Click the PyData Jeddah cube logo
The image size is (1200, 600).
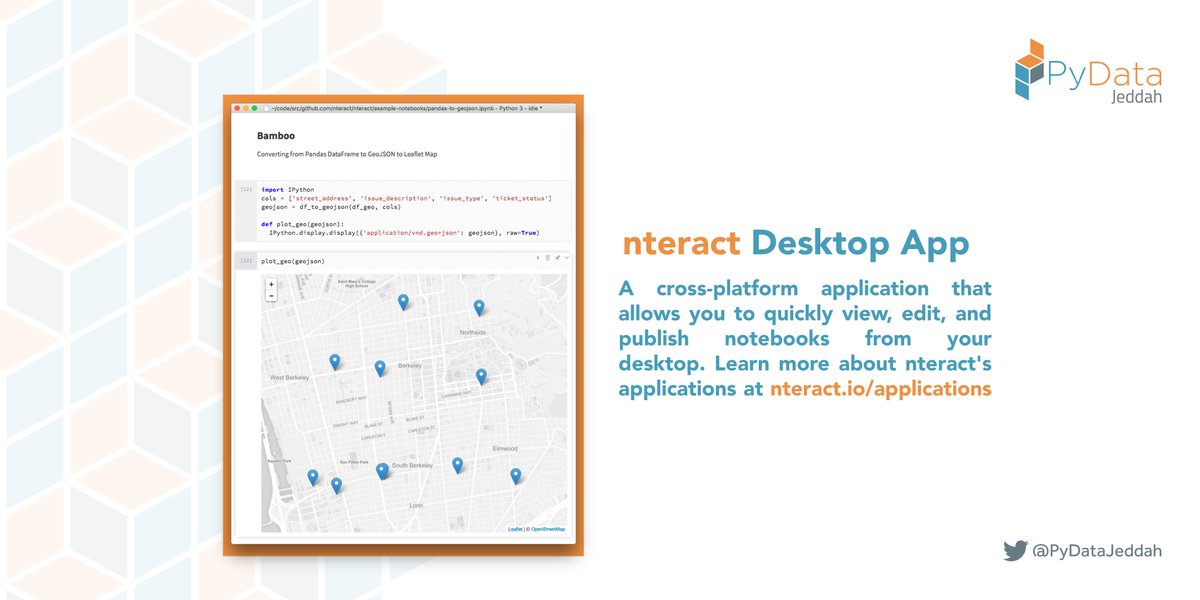click(x=1031, y=70)
